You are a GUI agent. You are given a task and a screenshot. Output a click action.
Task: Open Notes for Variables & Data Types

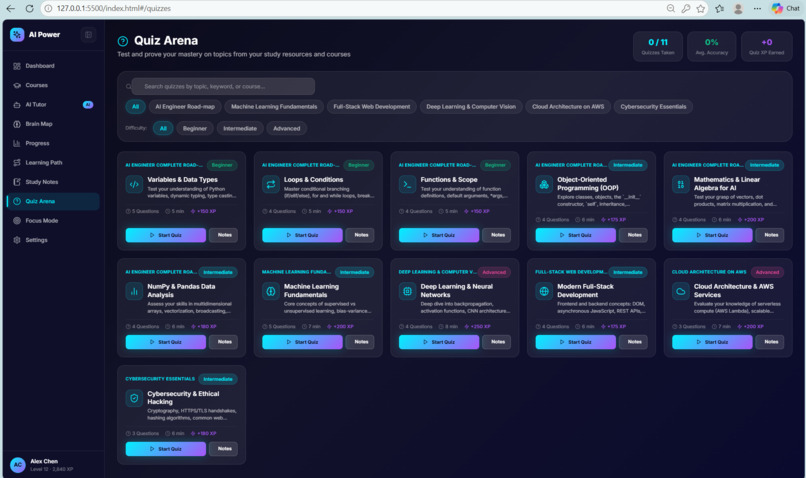224,235
